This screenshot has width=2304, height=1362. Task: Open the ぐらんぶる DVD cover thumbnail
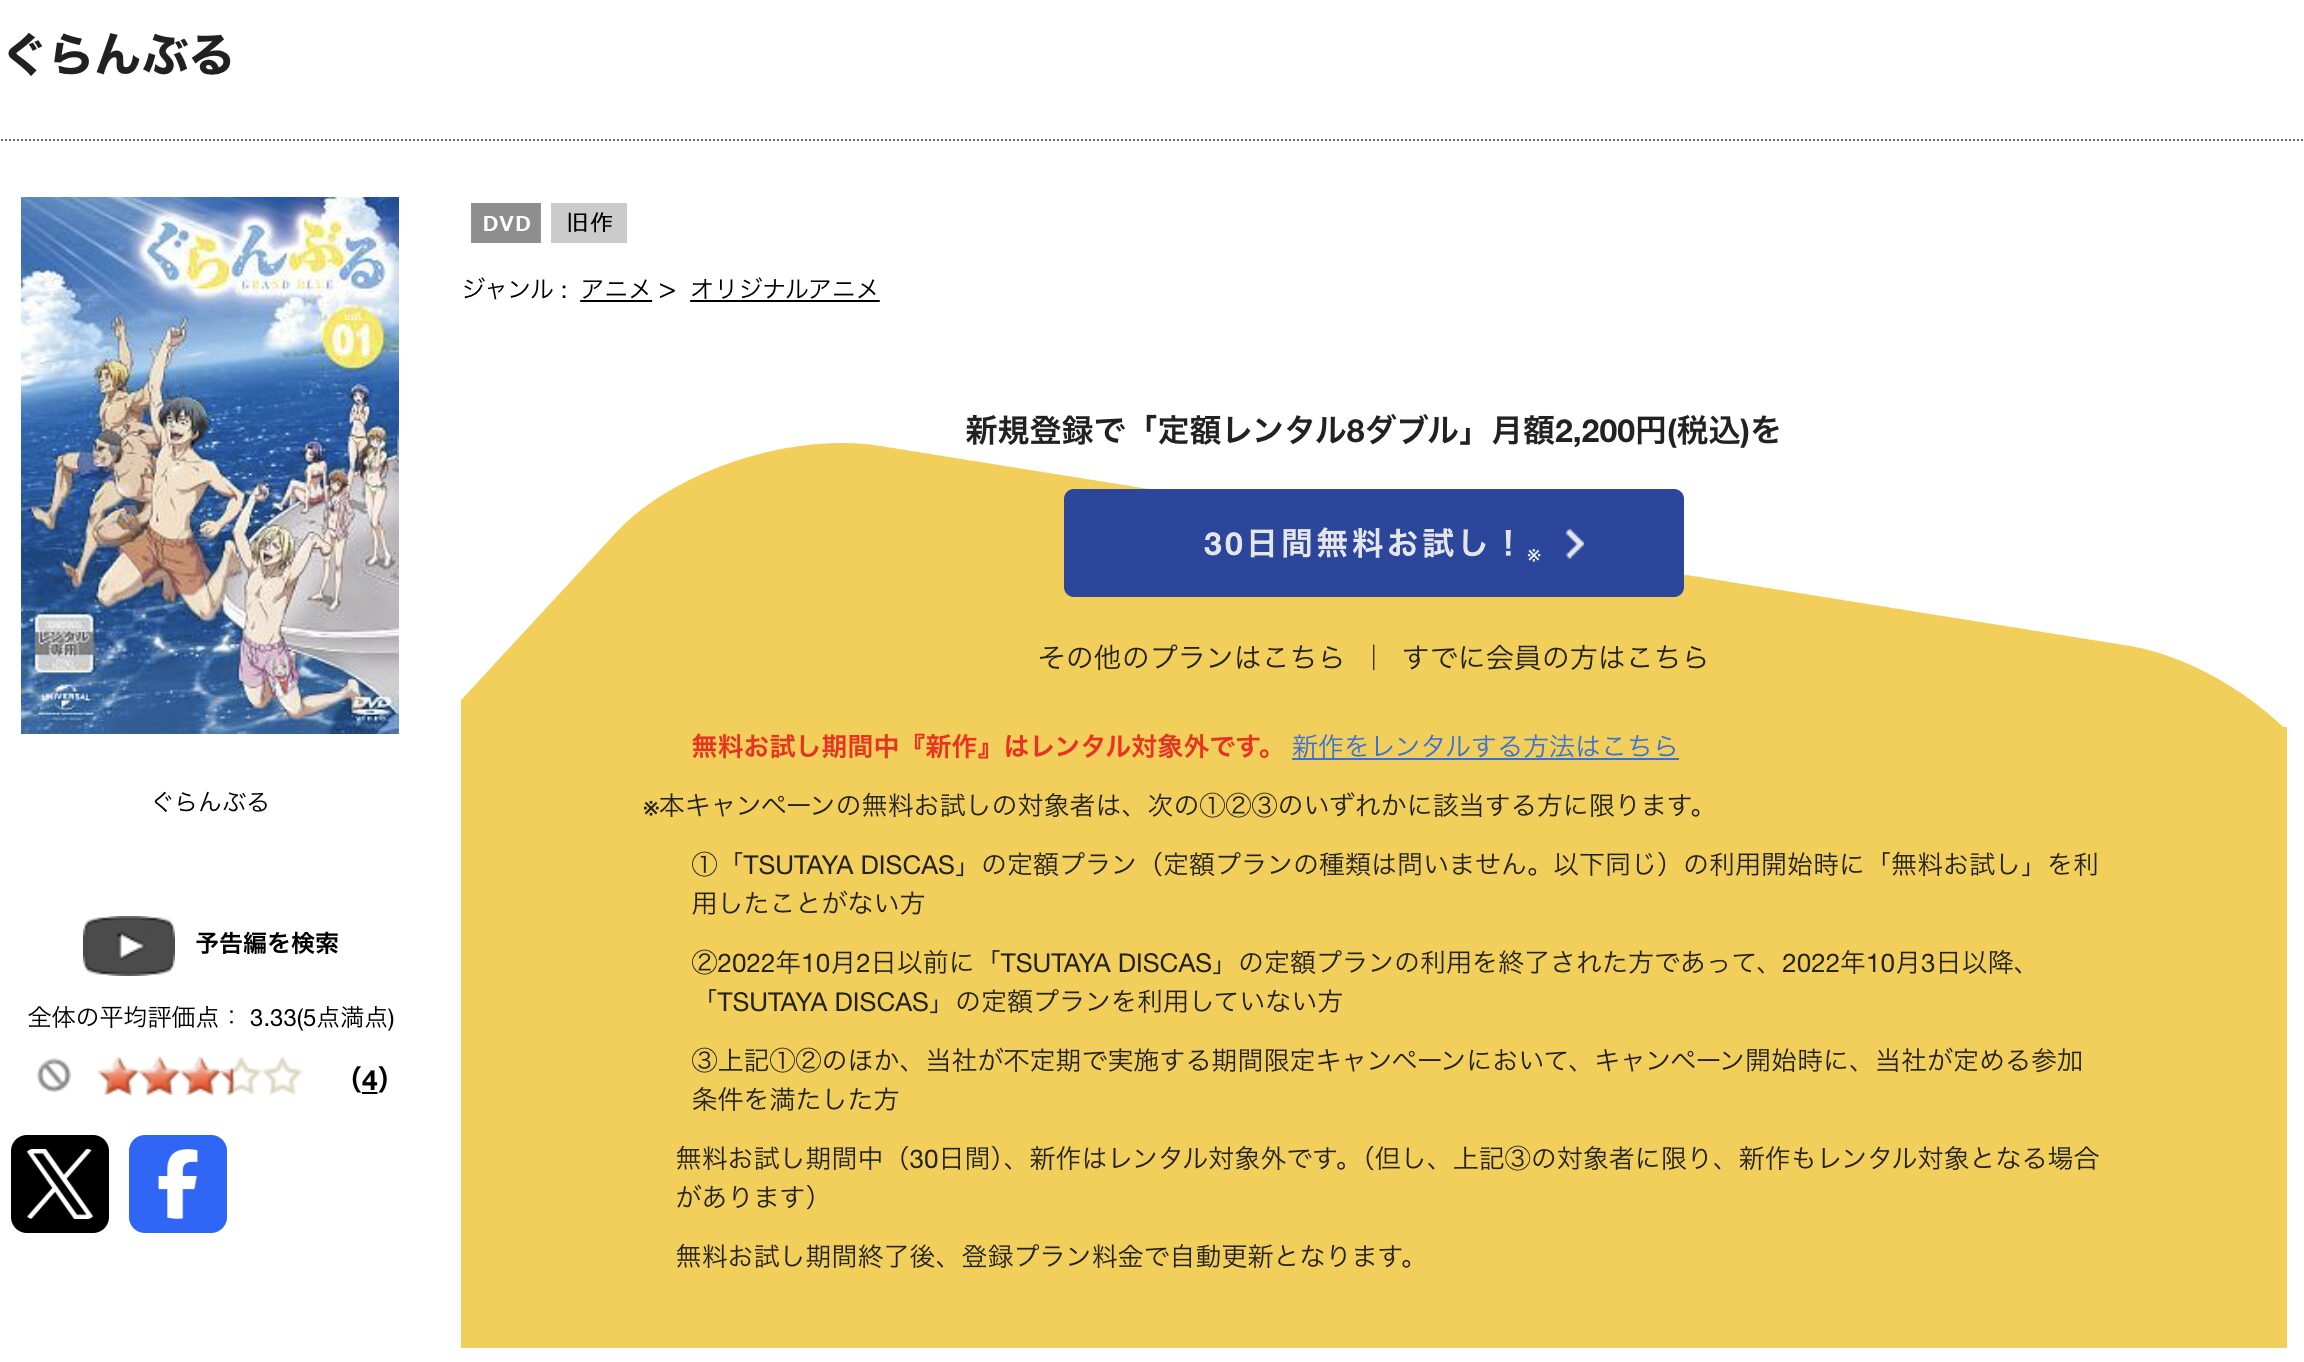210,465
